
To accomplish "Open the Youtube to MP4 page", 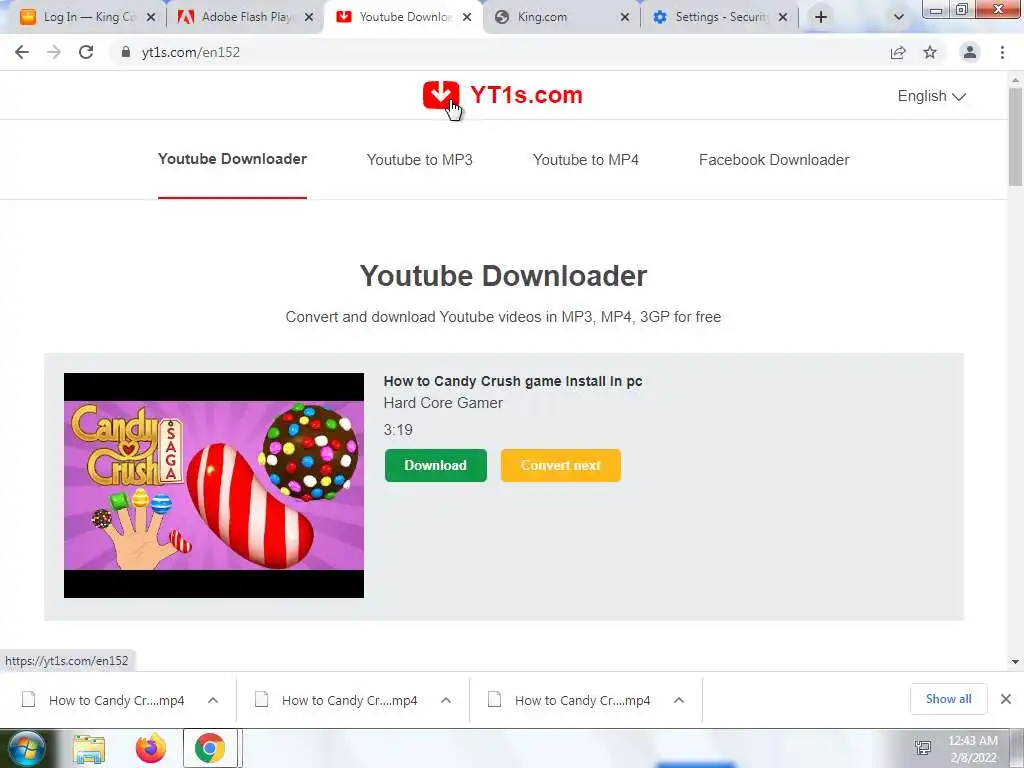I will (x=586, y=160).
